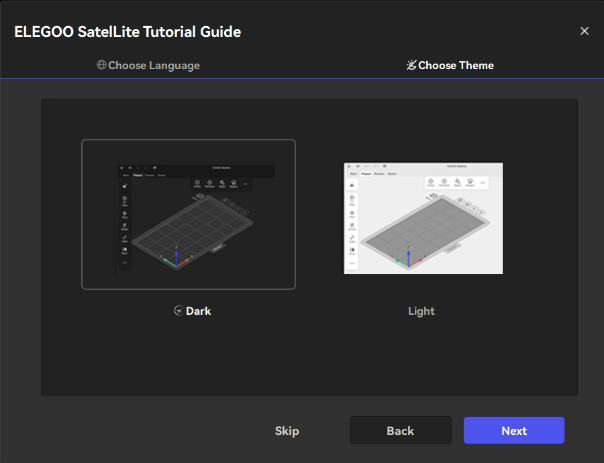Click the XYZ axis gizmo in Light preview
Viewport: 604px width, 463px height.
click(399, 260)
